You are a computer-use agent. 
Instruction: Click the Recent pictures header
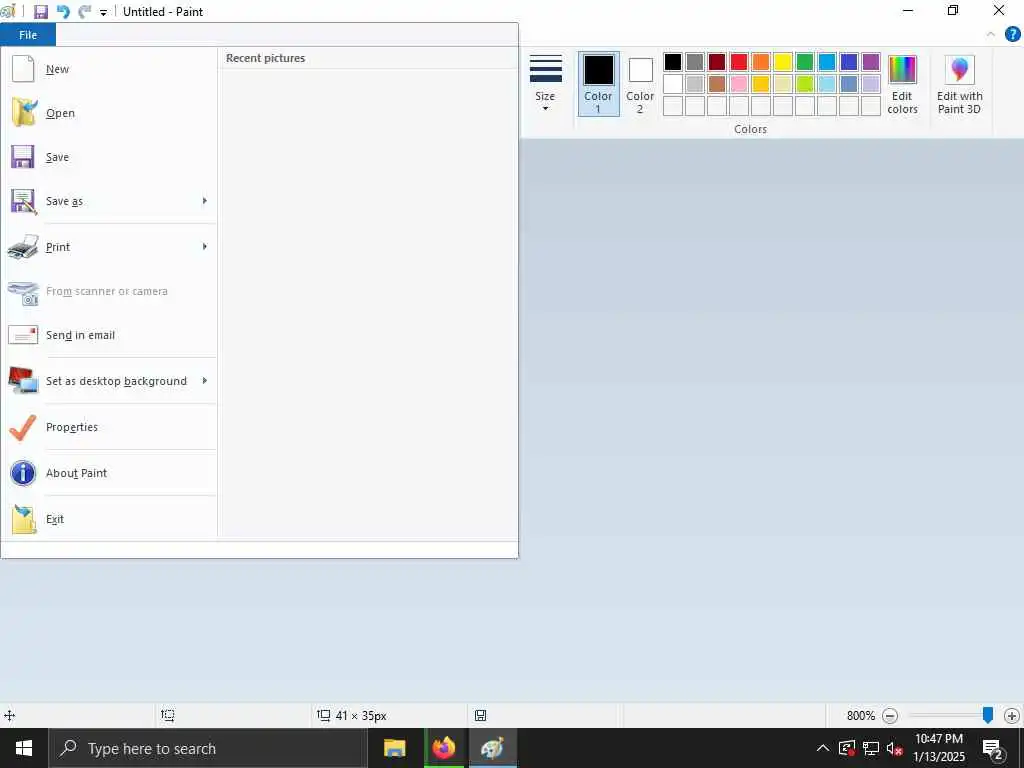[x=265, y=58]
